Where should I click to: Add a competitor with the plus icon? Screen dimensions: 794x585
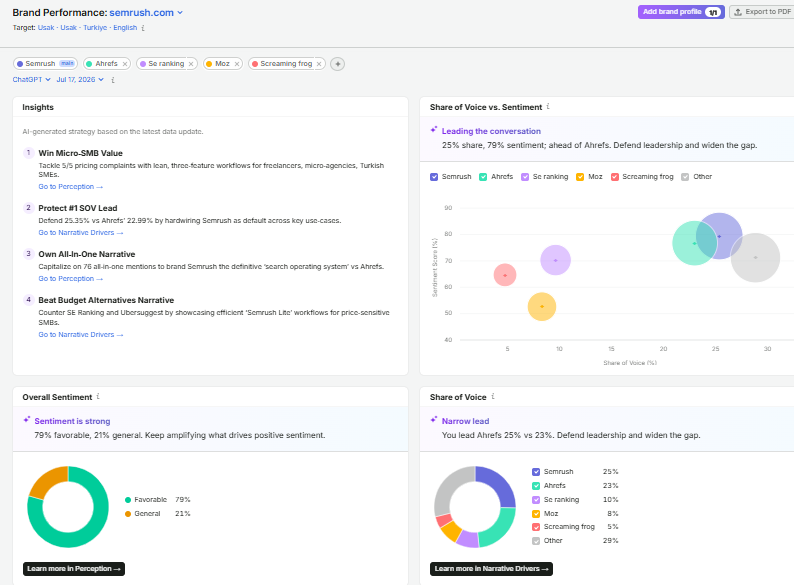(338, 64)
